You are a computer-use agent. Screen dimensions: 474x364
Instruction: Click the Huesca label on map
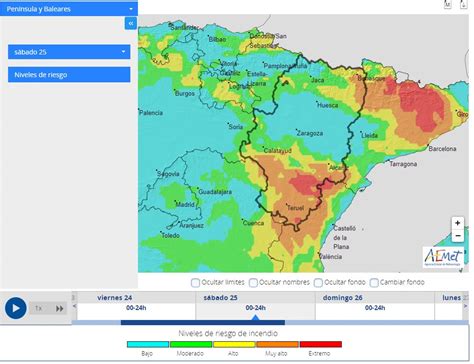click(328, 105)
